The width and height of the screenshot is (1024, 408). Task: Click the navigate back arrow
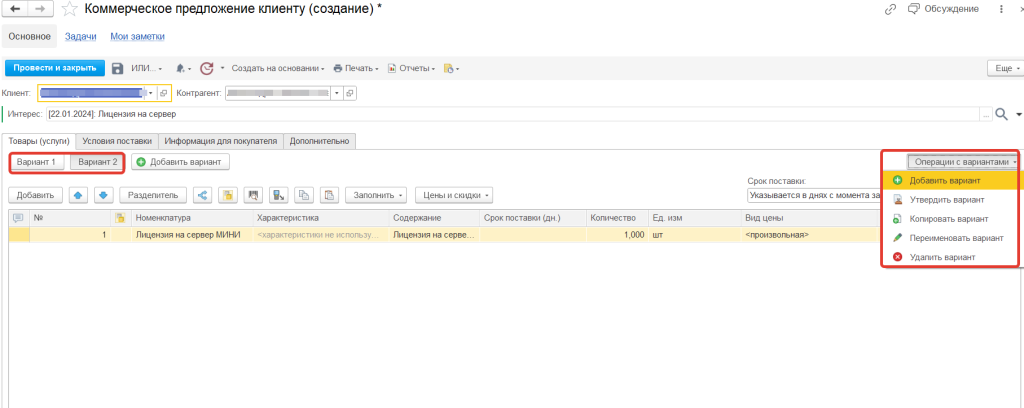click(x=16, y=9)
